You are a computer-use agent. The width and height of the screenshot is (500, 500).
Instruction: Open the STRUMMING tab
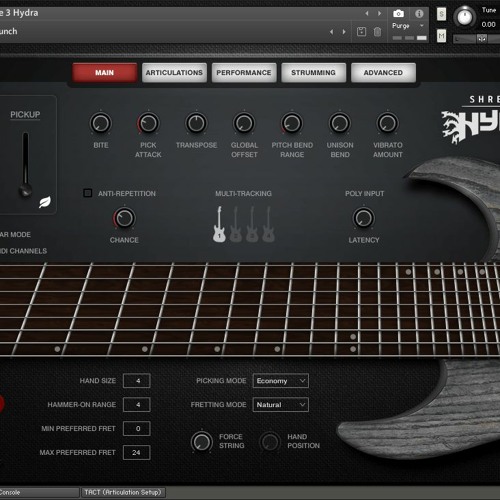313,73
